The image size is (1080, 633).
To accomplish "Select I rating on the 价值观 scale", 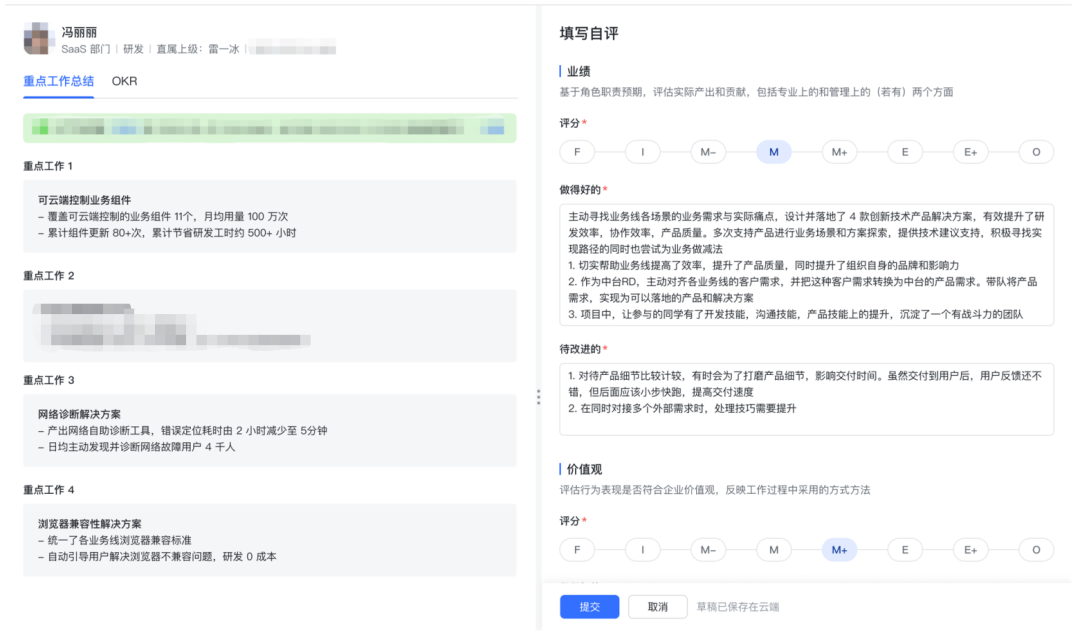I will click(x=642, y=549).
